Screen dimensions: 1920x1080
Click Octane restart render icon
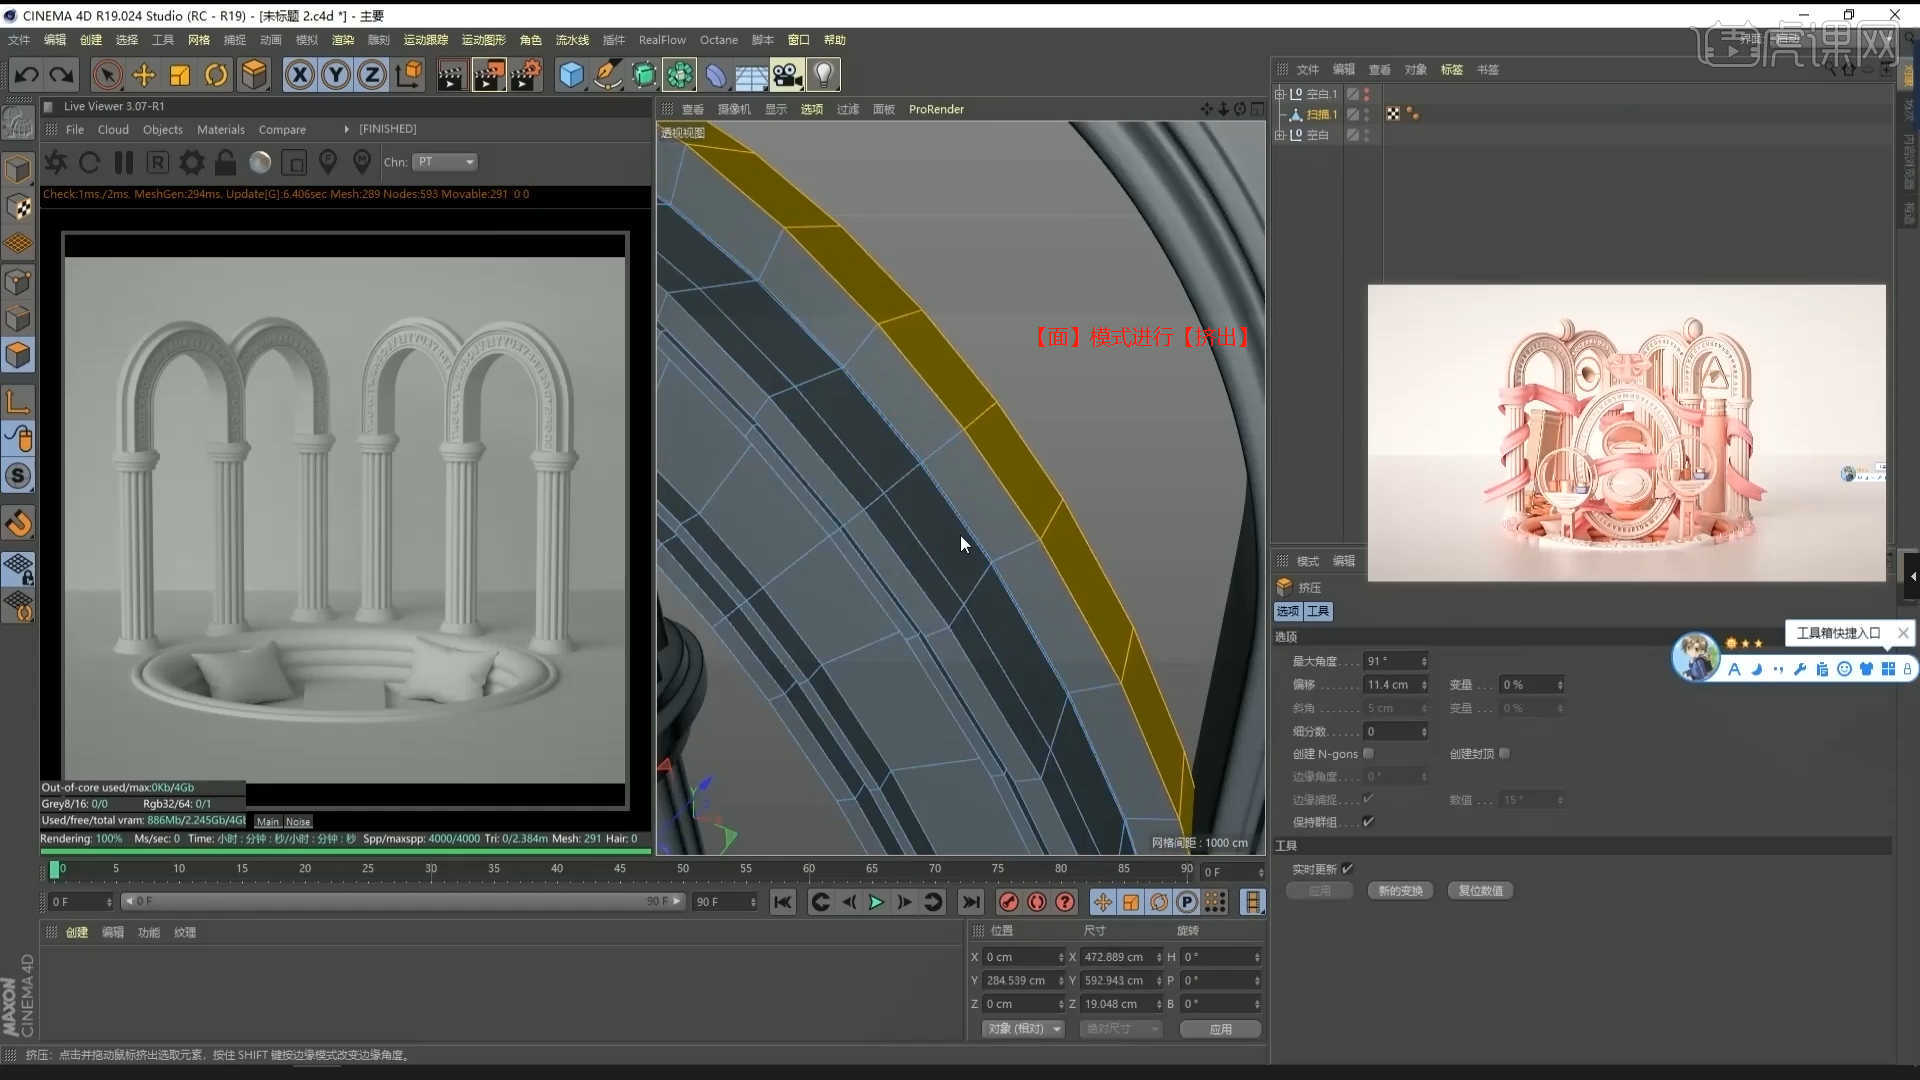click(x=89, y=162)
